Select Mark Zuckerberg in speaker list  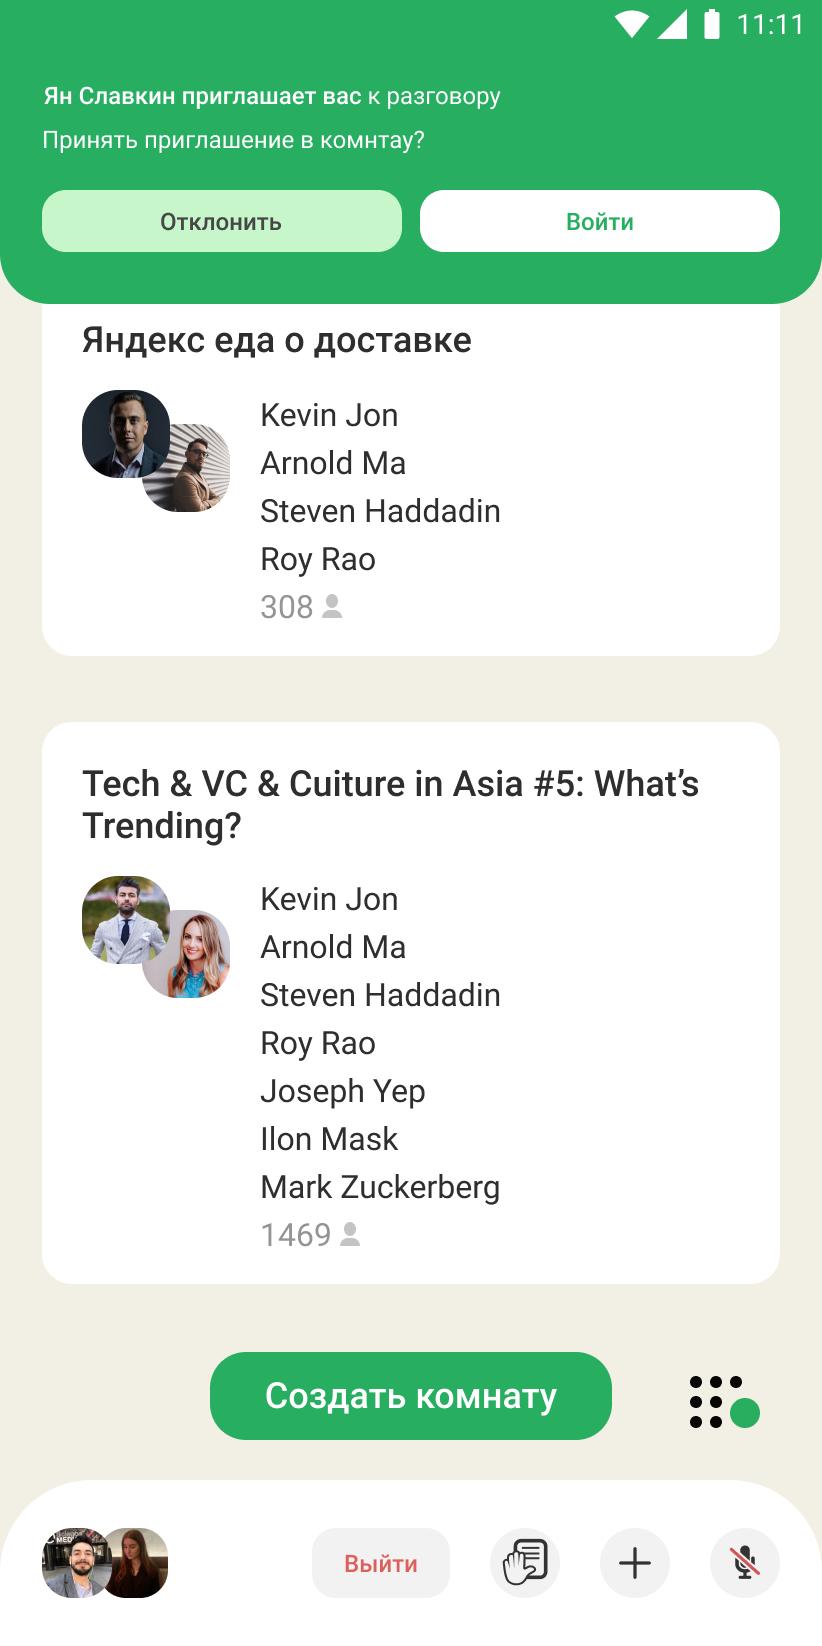(380, 1187)
